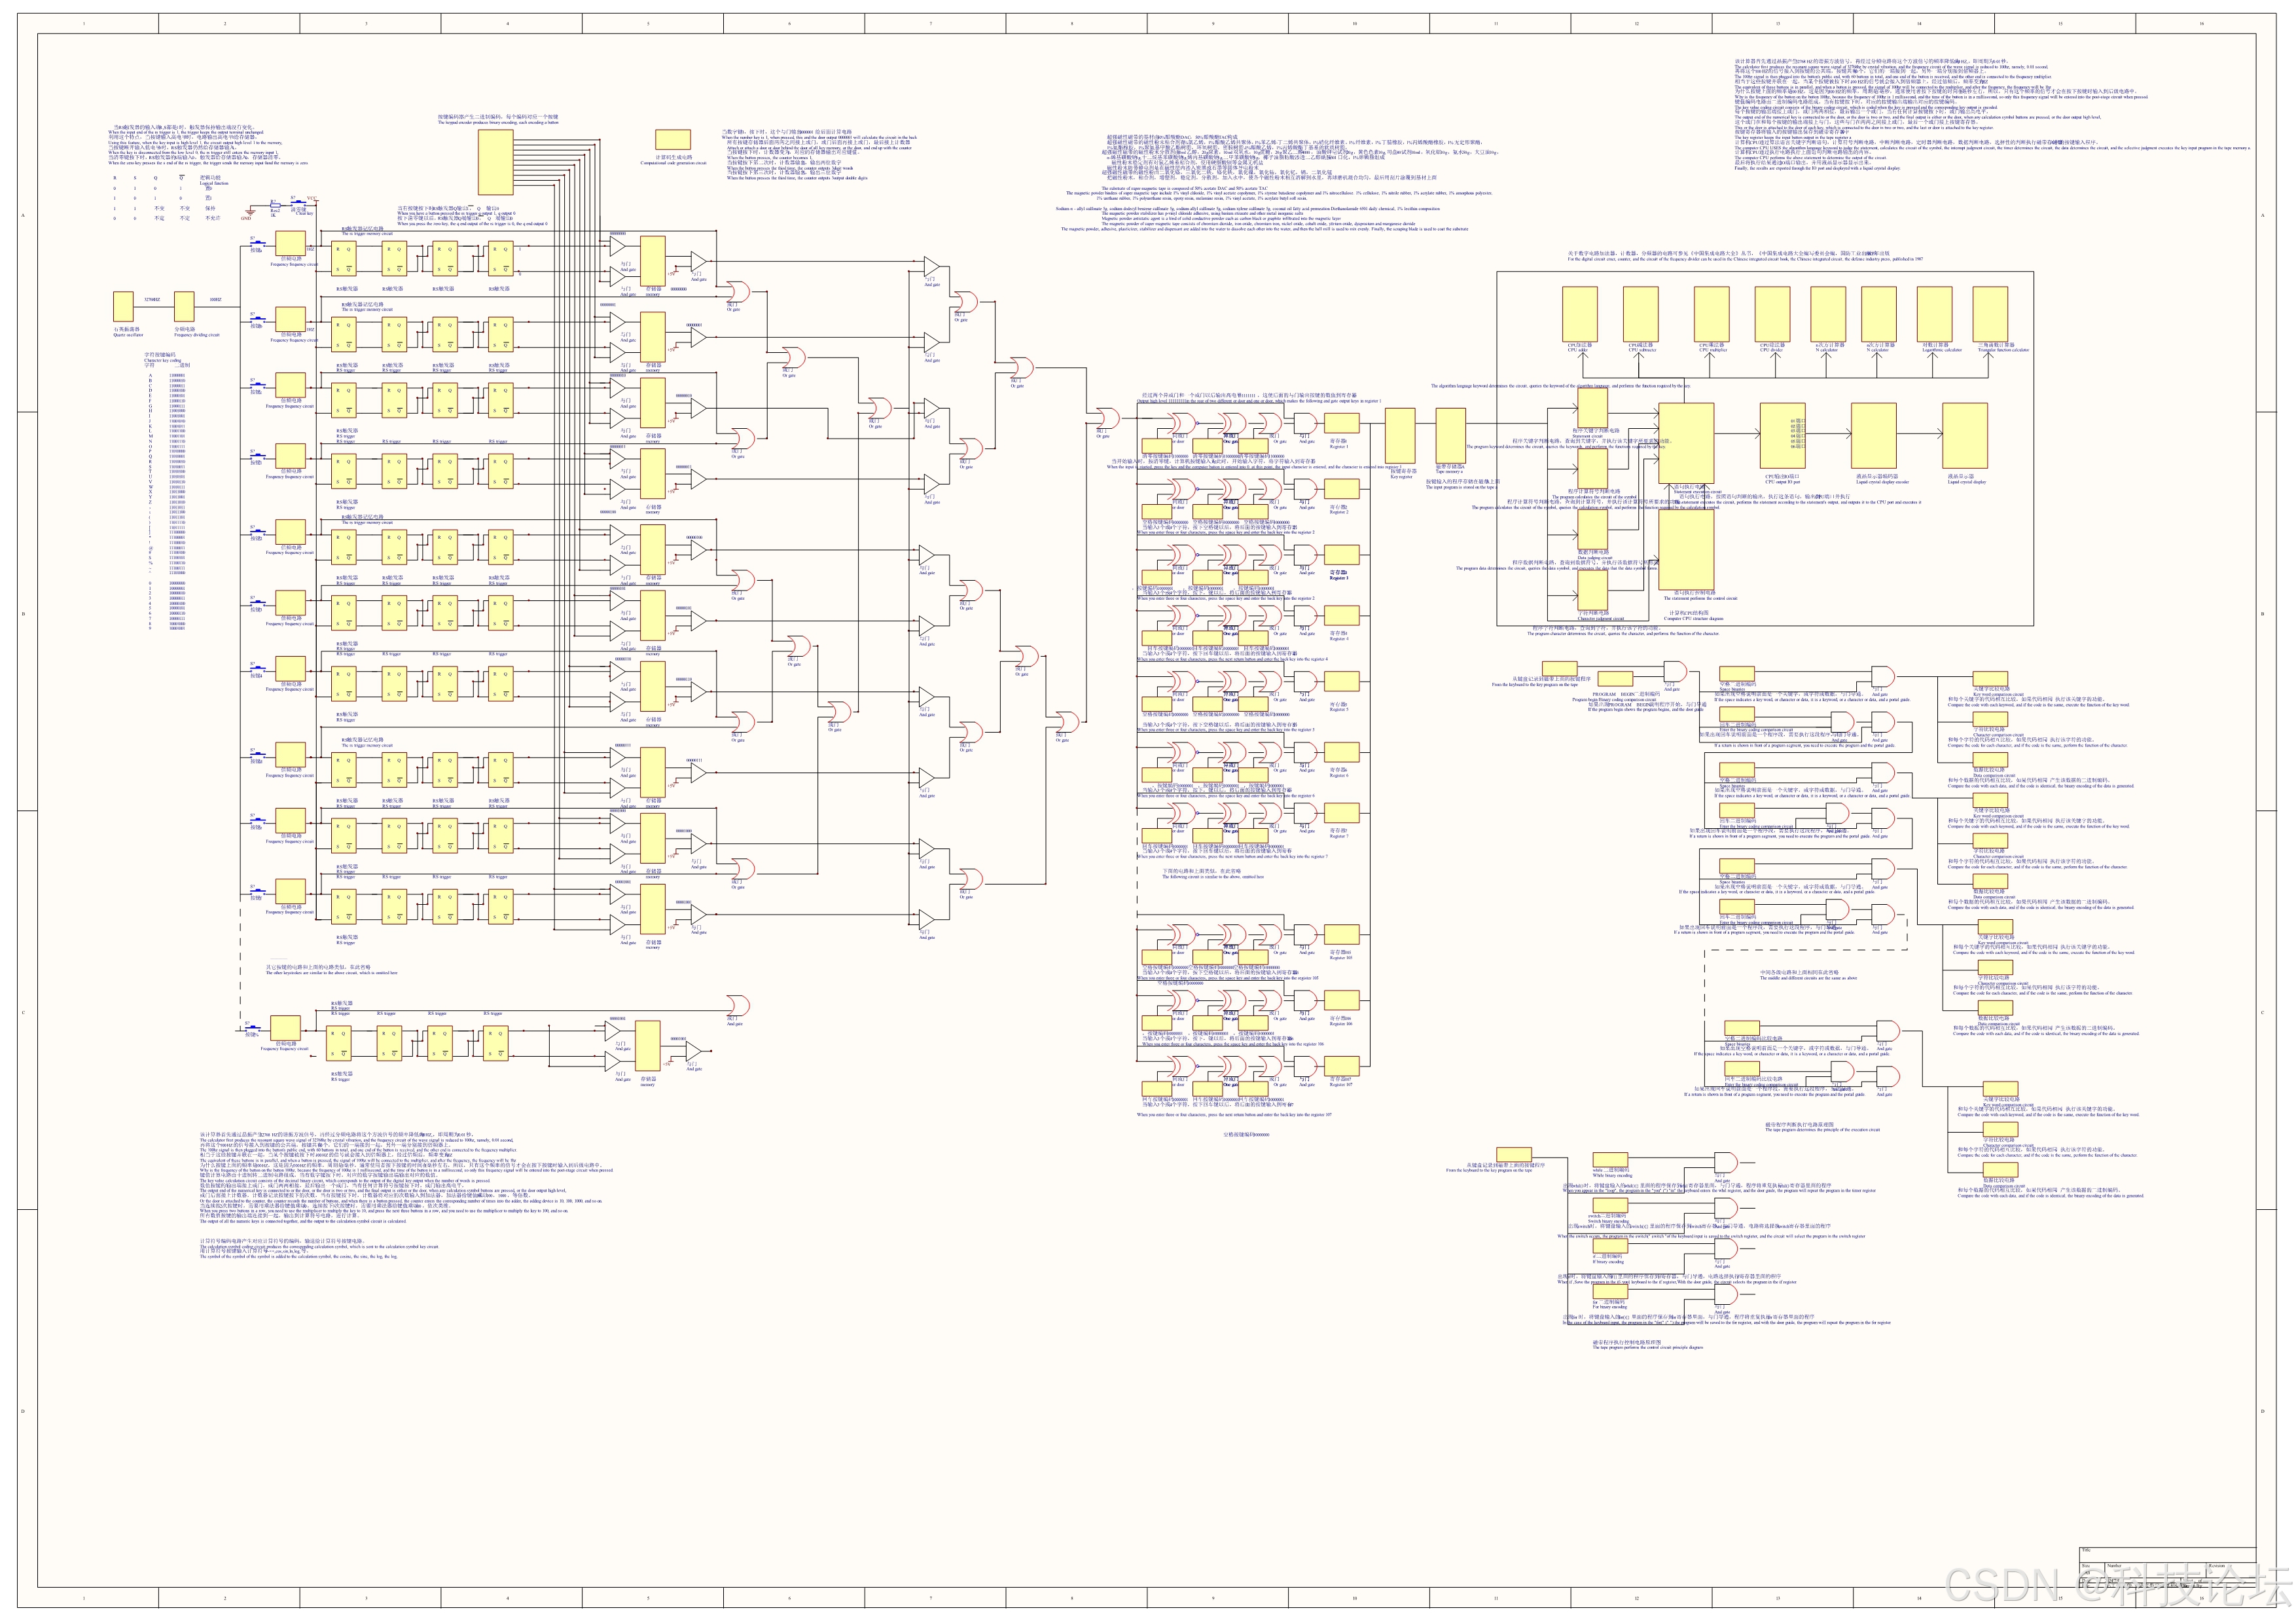Click the CPU adder block

click(x=1580, y=315)
